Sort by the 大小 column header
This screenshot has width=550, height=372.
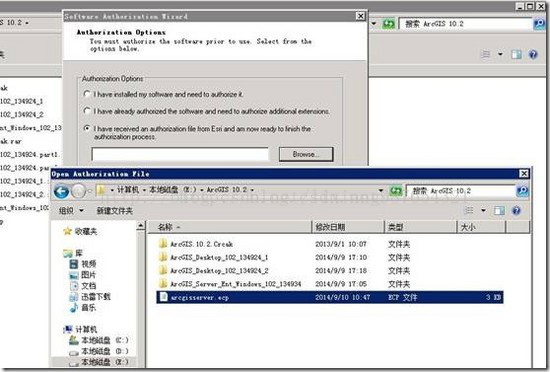(481, 227)
